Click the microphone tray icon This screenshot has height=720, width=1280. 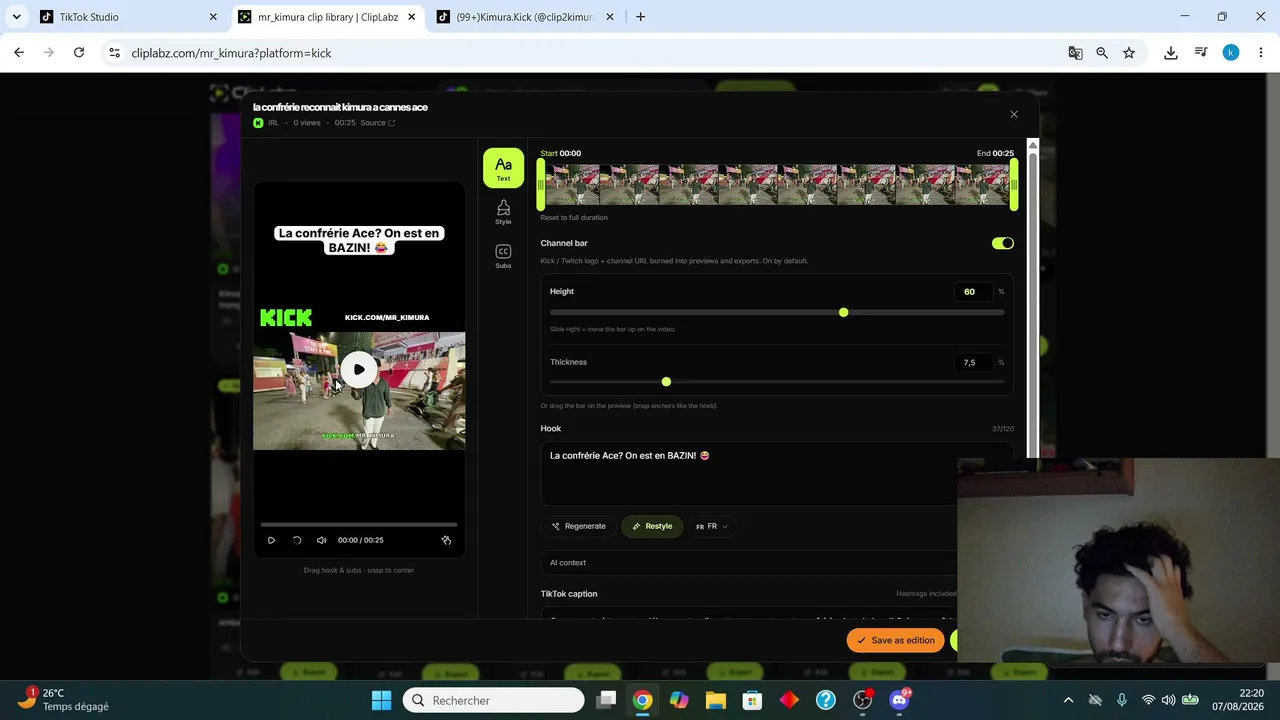click(x=1122, y=700)
